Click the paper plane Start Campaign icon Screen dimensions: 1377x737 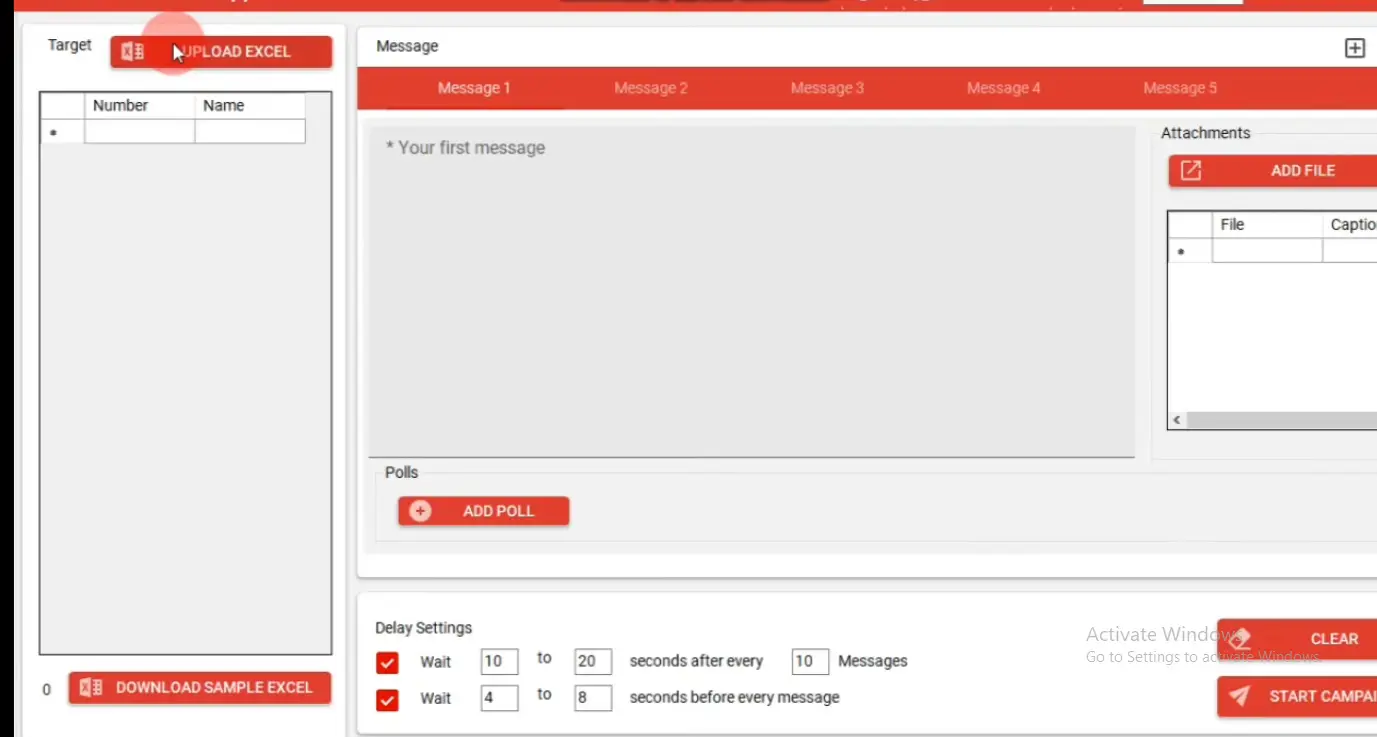[x=1240, y=697]
